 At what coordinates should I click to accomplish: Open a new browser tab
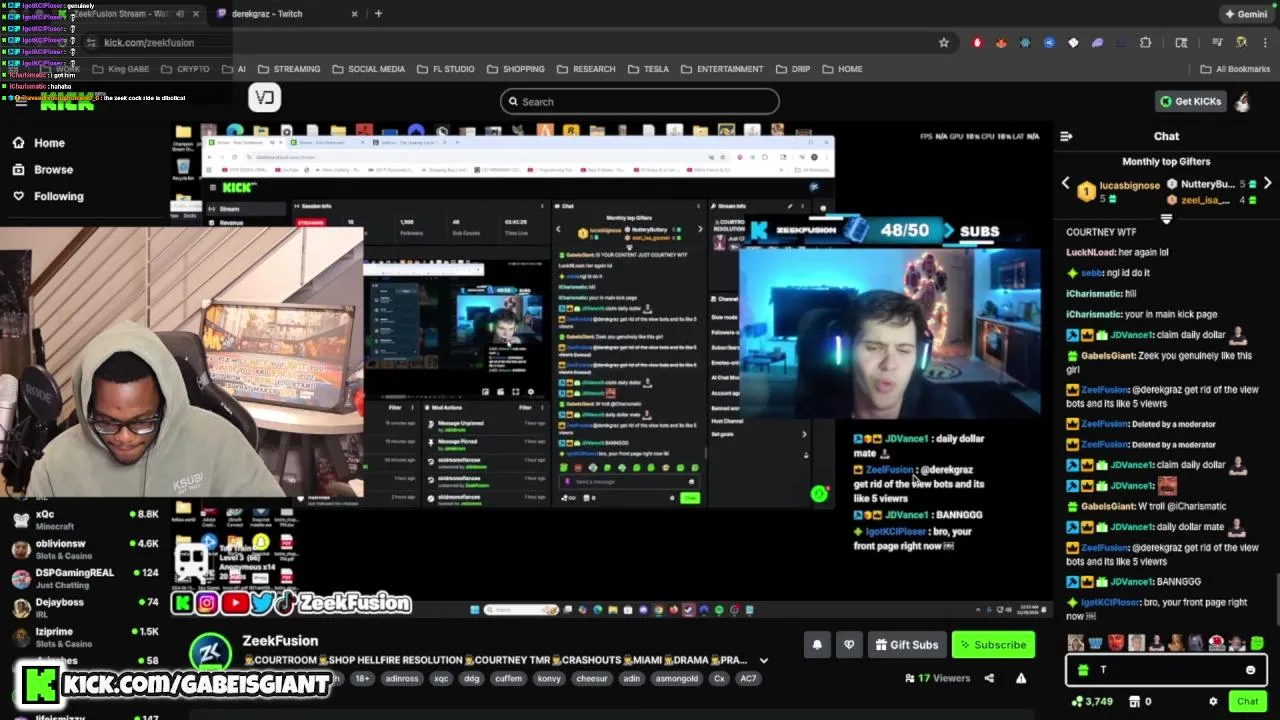pos(378,14)
